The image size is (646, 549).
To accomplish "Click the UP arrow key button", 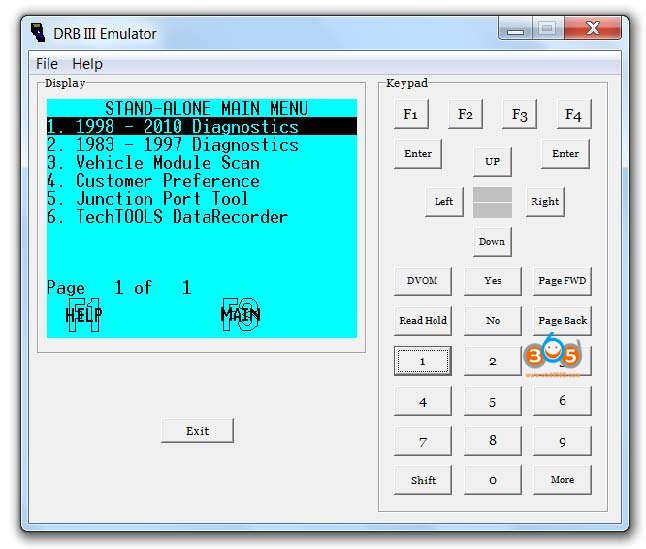I will [x=492, y=161].
